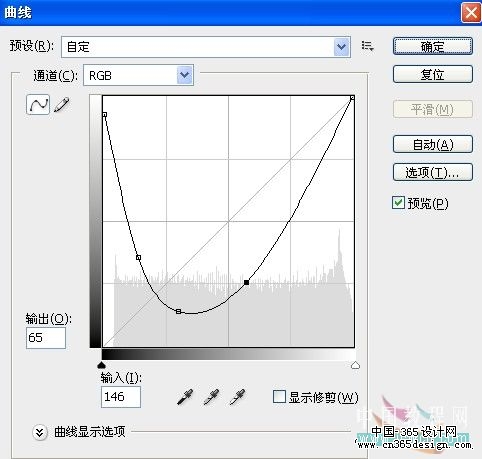Pick the white point eyedropper
This screenshot has width=482, height=459.
[x=238, y=397]
